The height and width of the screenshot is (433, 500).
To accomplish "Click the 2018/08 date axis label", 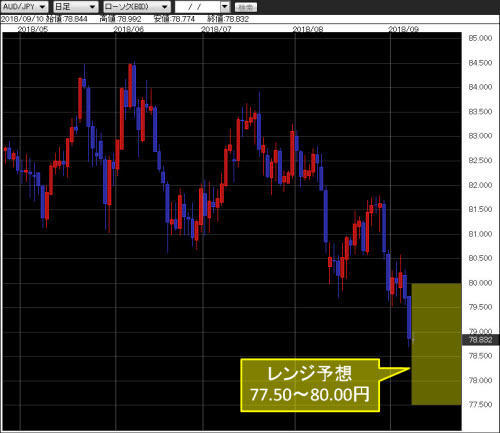I will [308, 29].
